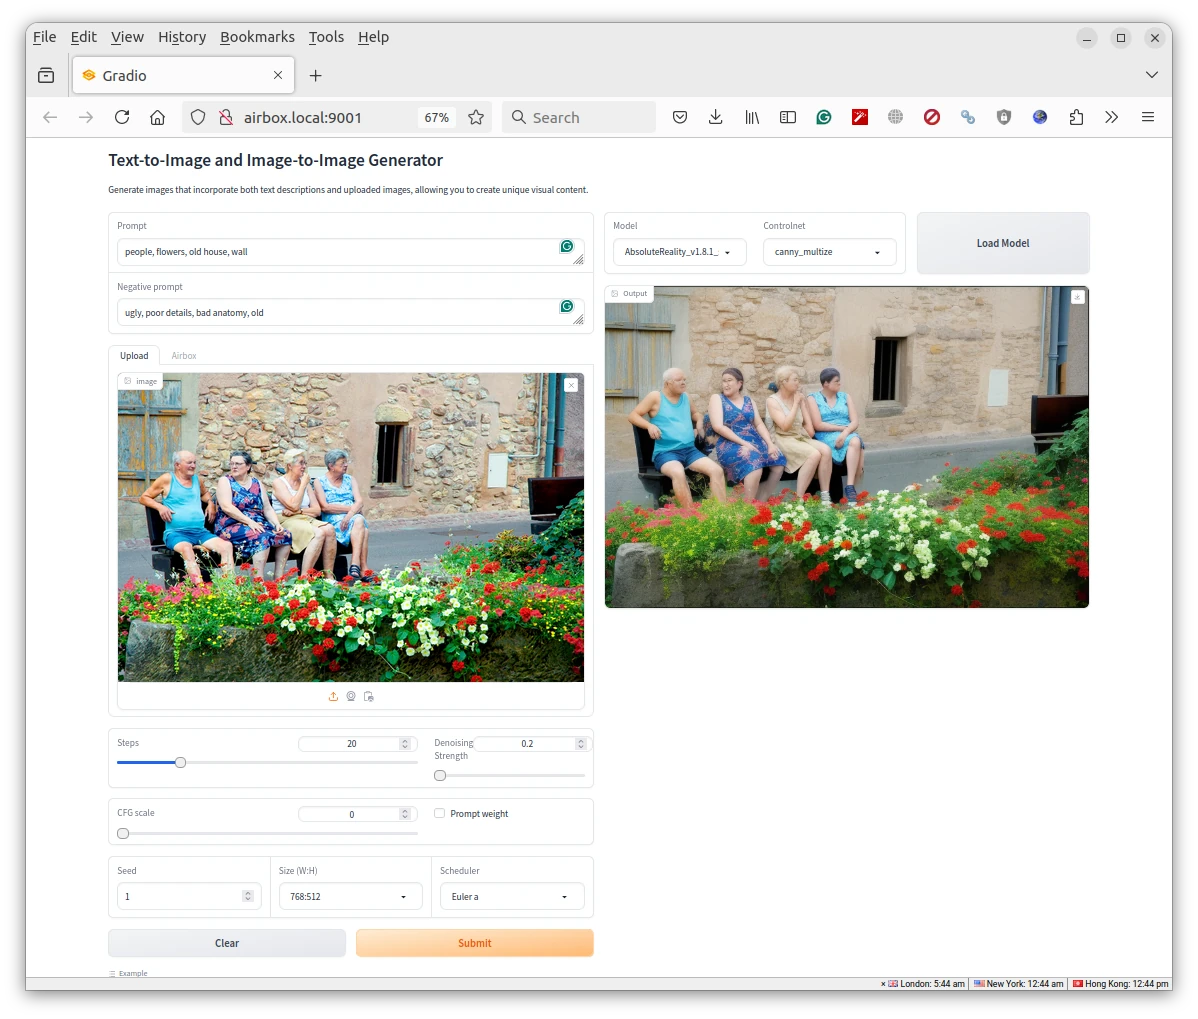
Task: Click the red pen extension icon
Action: 860,118
